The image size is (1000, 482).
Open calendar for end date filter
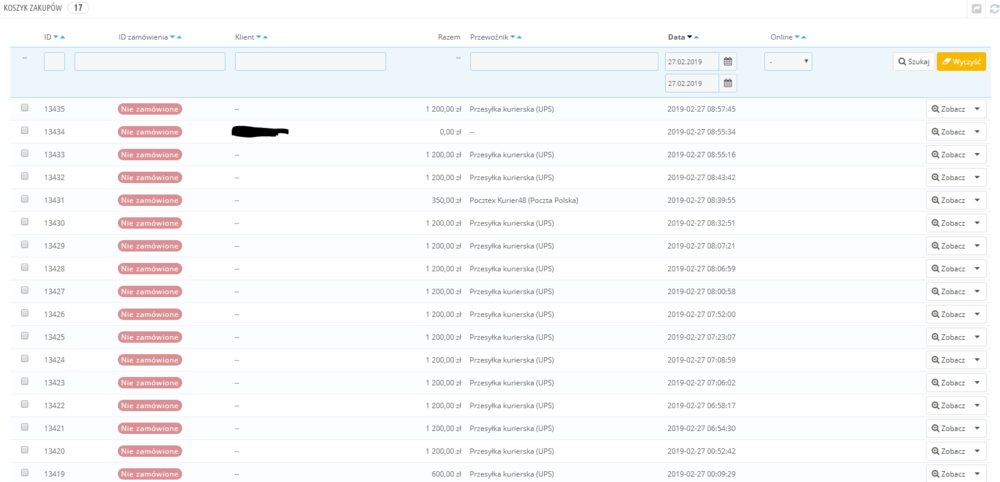[x=728, y=83]
